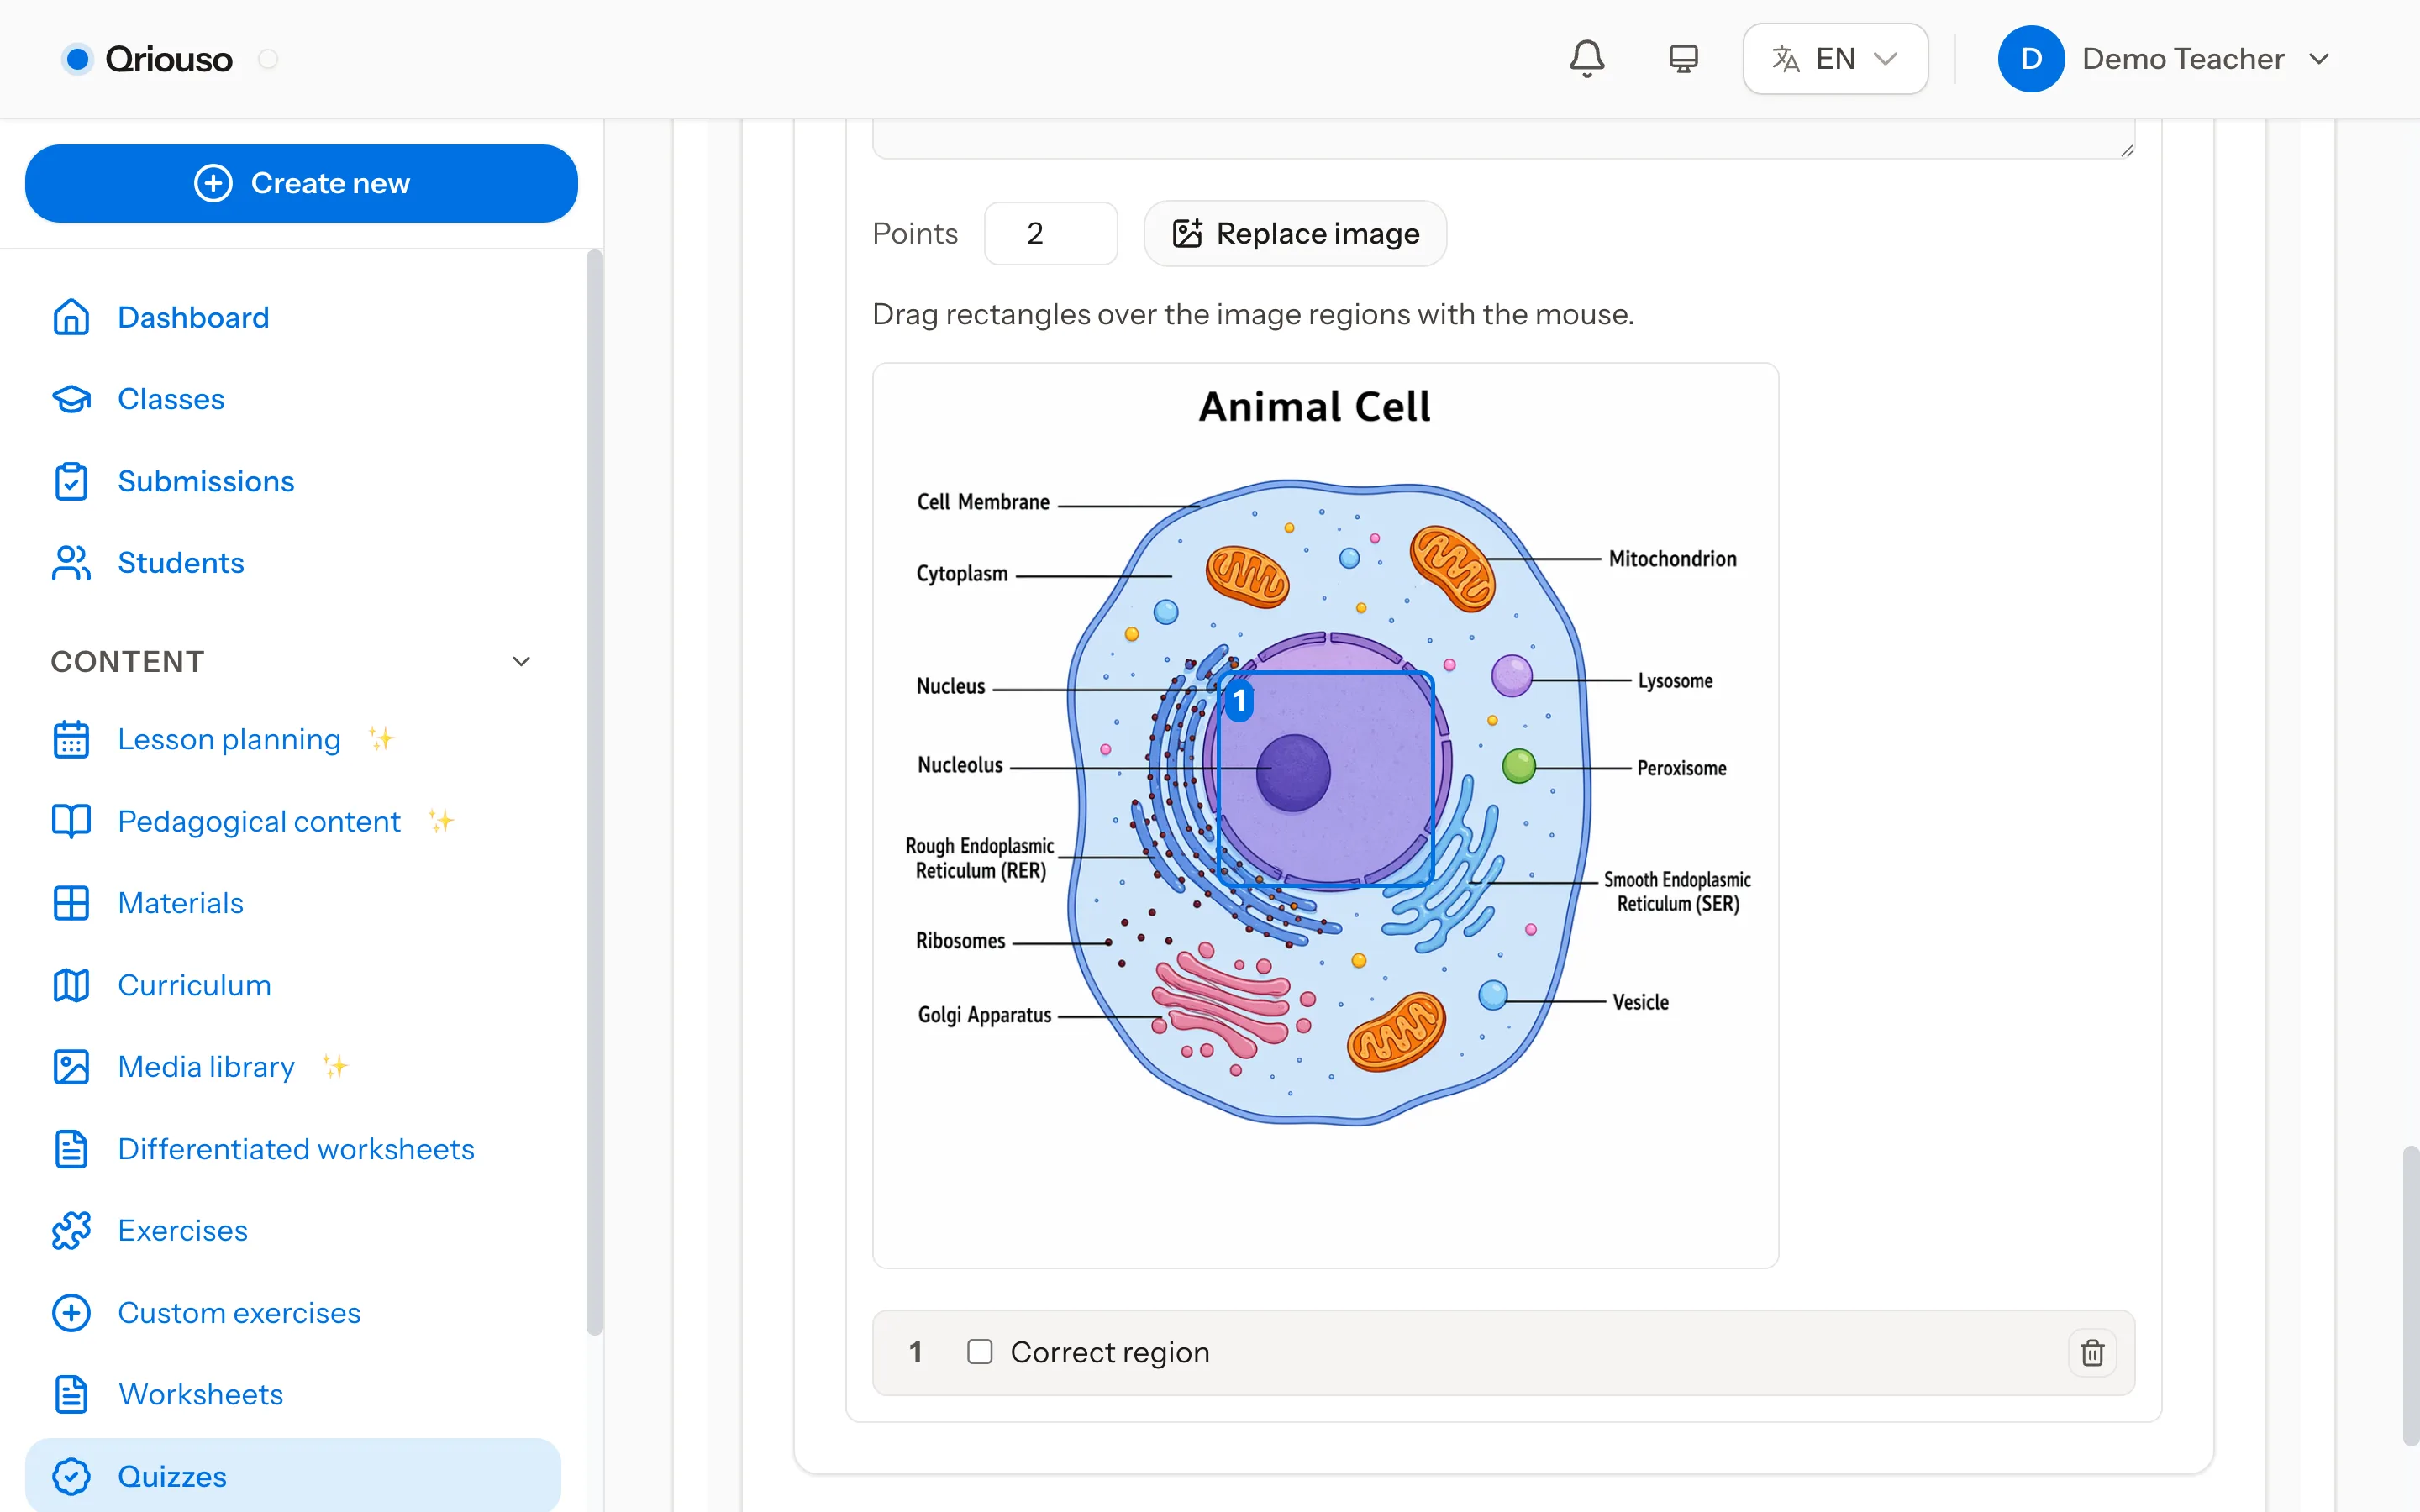This screenshot has width=2420, height=1512.
Task: Click the Qriouso logo
Action: (x=148, y=59)
